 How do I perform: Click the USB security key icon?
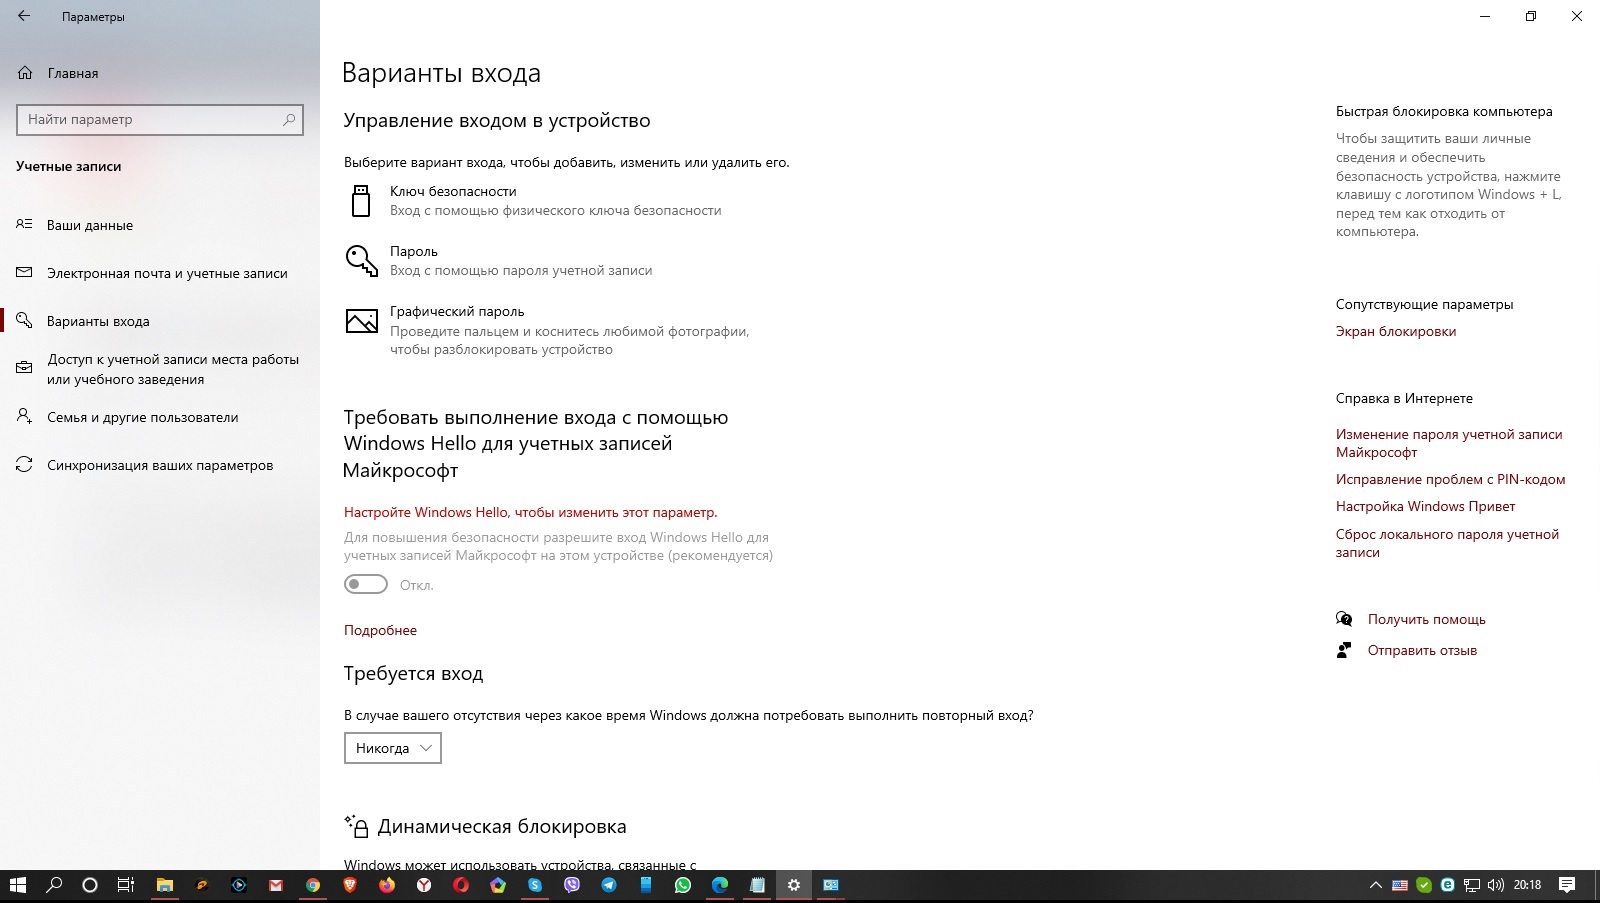(x=361, y=200)
